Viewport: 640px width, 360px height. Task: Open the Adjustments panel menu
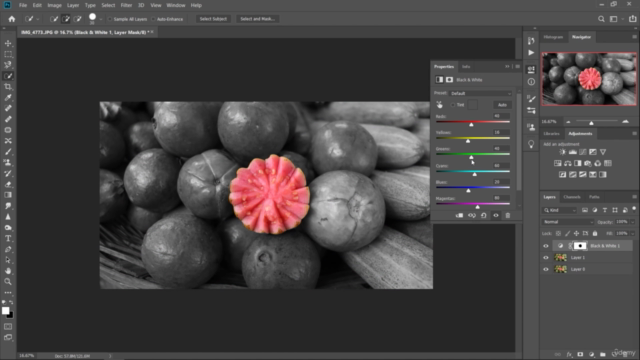click(634, 133)
